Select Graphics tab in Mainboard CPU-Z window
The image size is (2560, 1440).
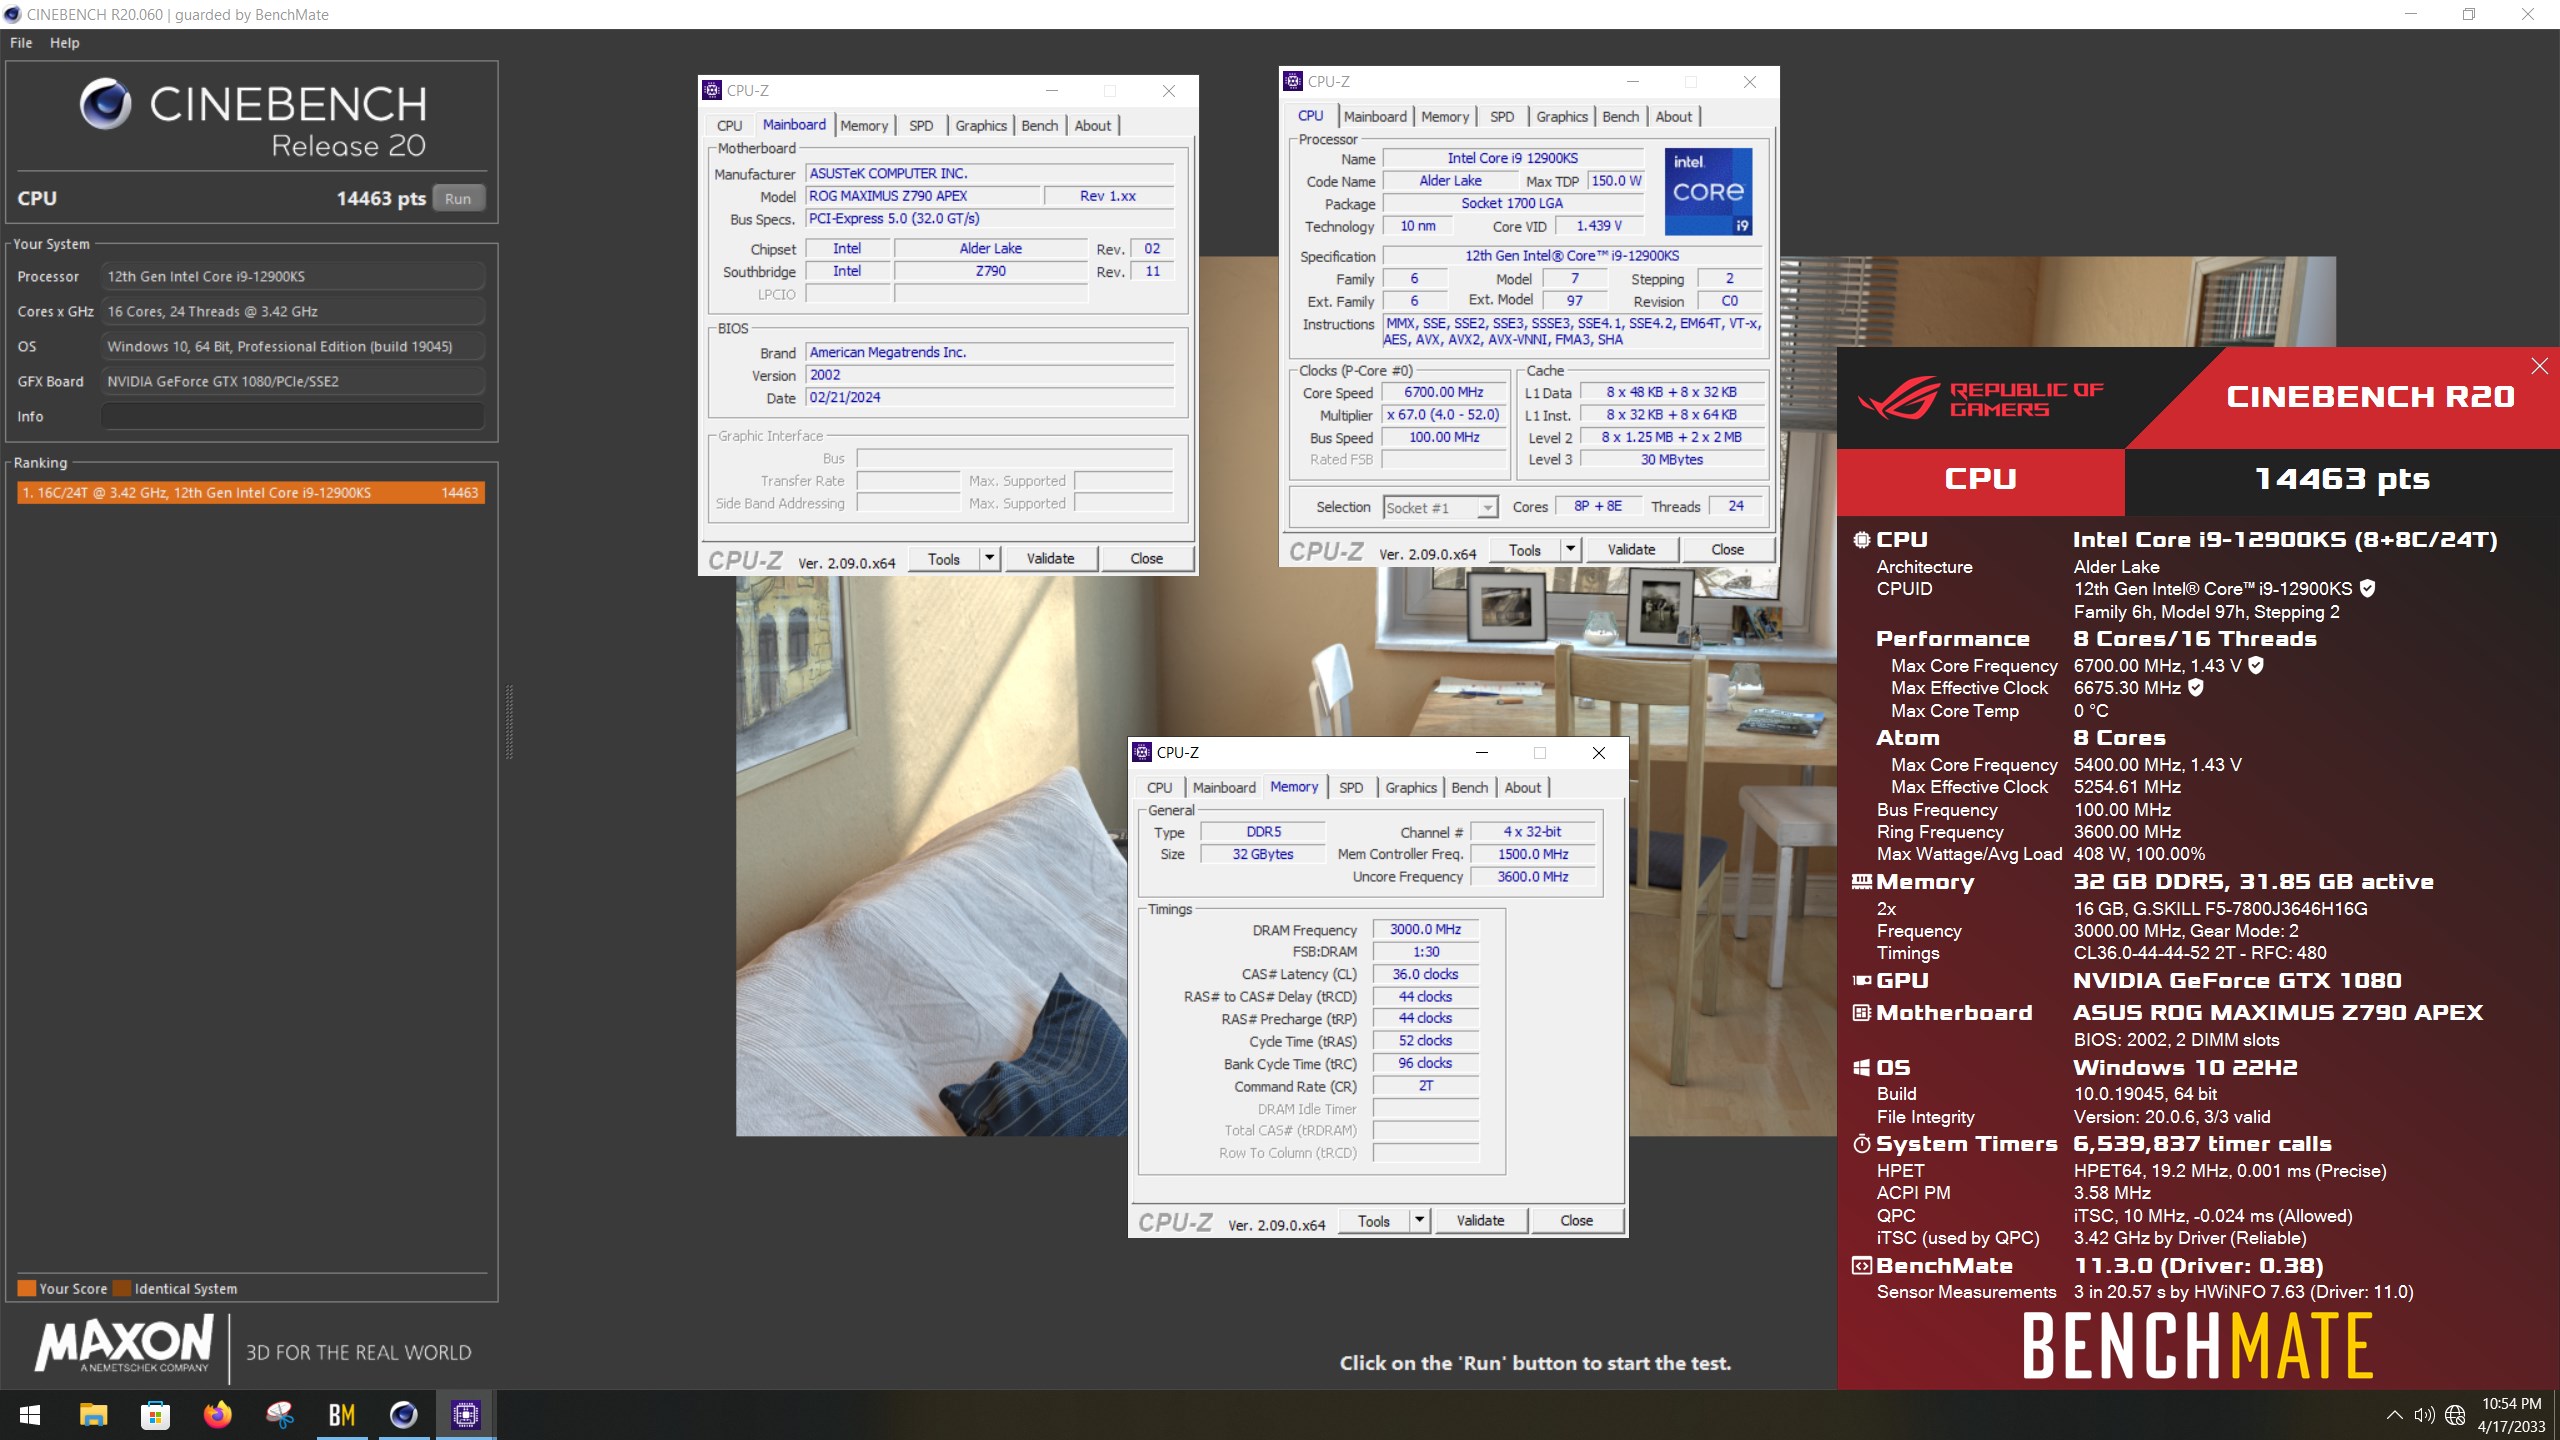click(980, 126)
